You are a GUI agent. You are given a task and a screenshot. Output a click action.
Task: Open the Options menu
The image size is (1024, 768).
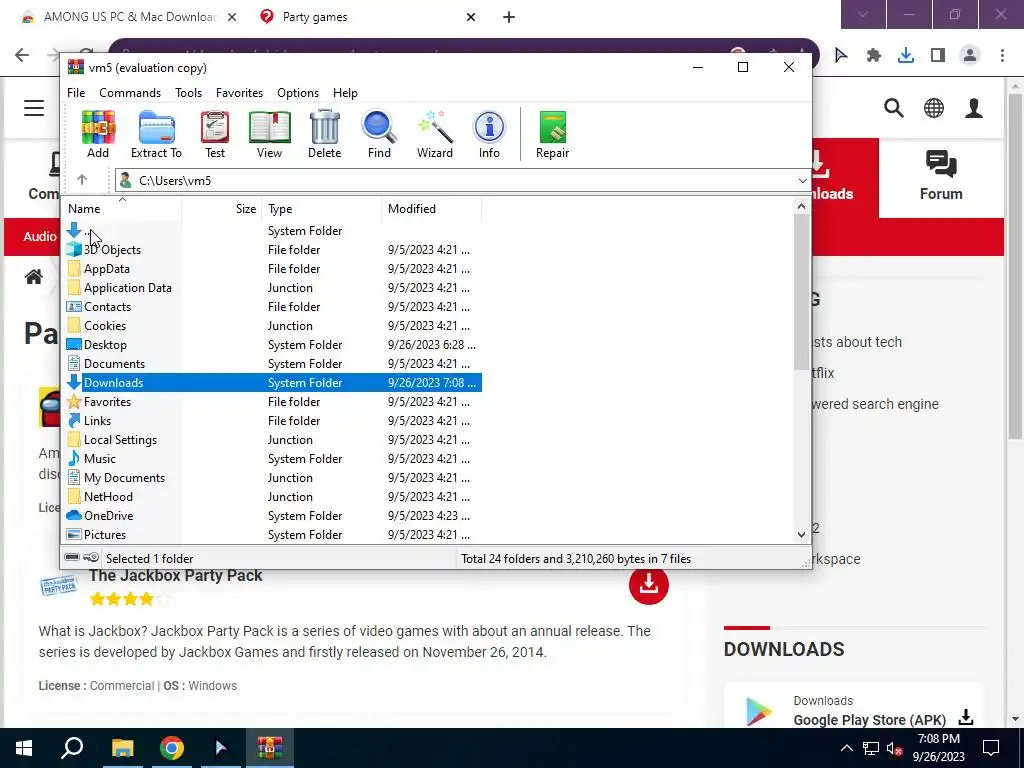(x=298, y=93)
